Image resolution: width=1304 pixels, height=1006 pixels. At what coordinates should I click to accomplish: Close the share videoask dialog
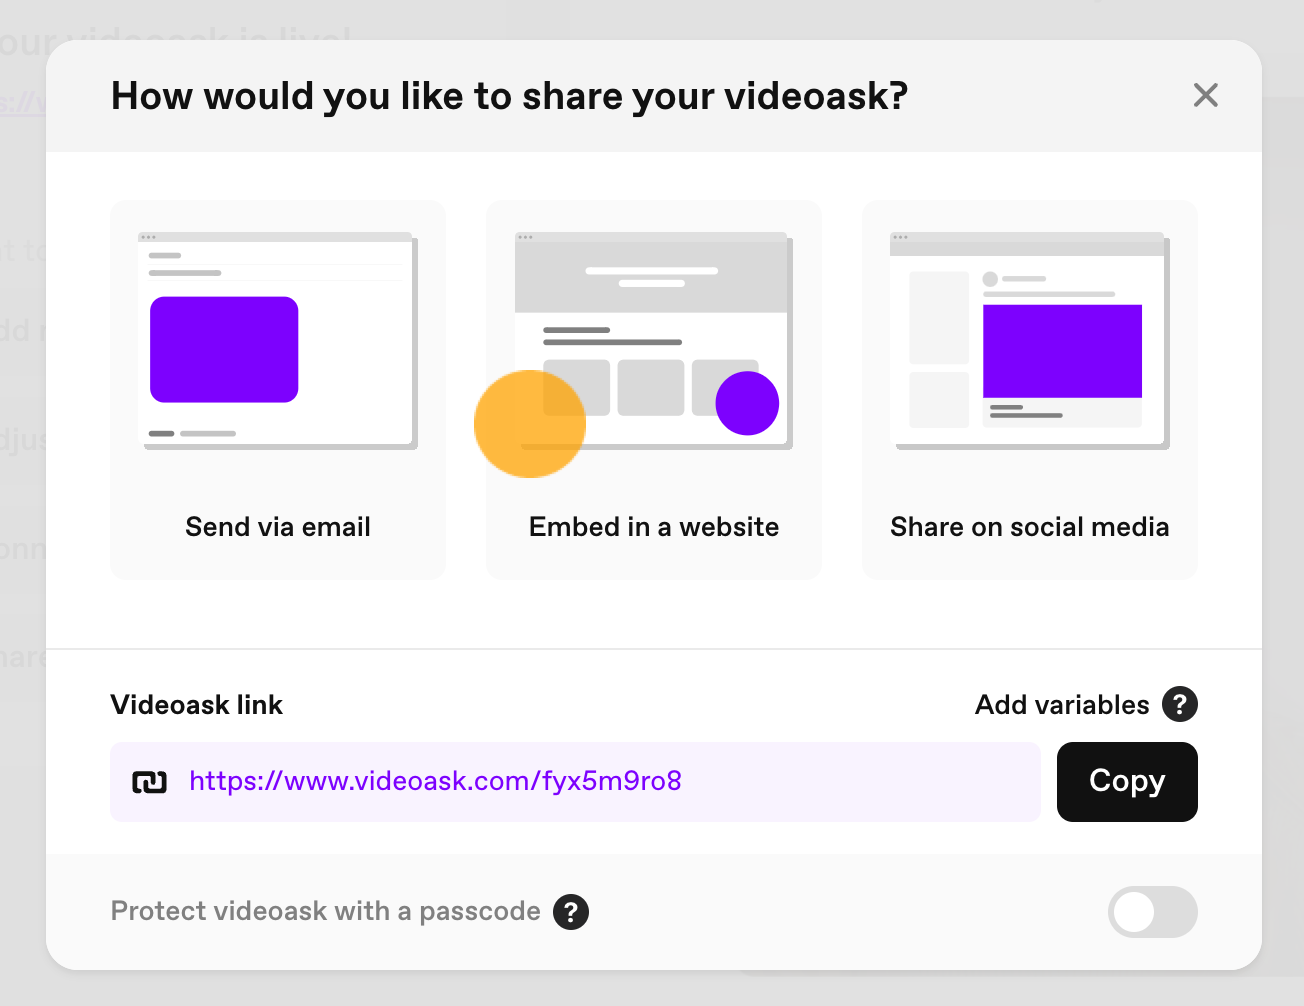[1205, 96]
